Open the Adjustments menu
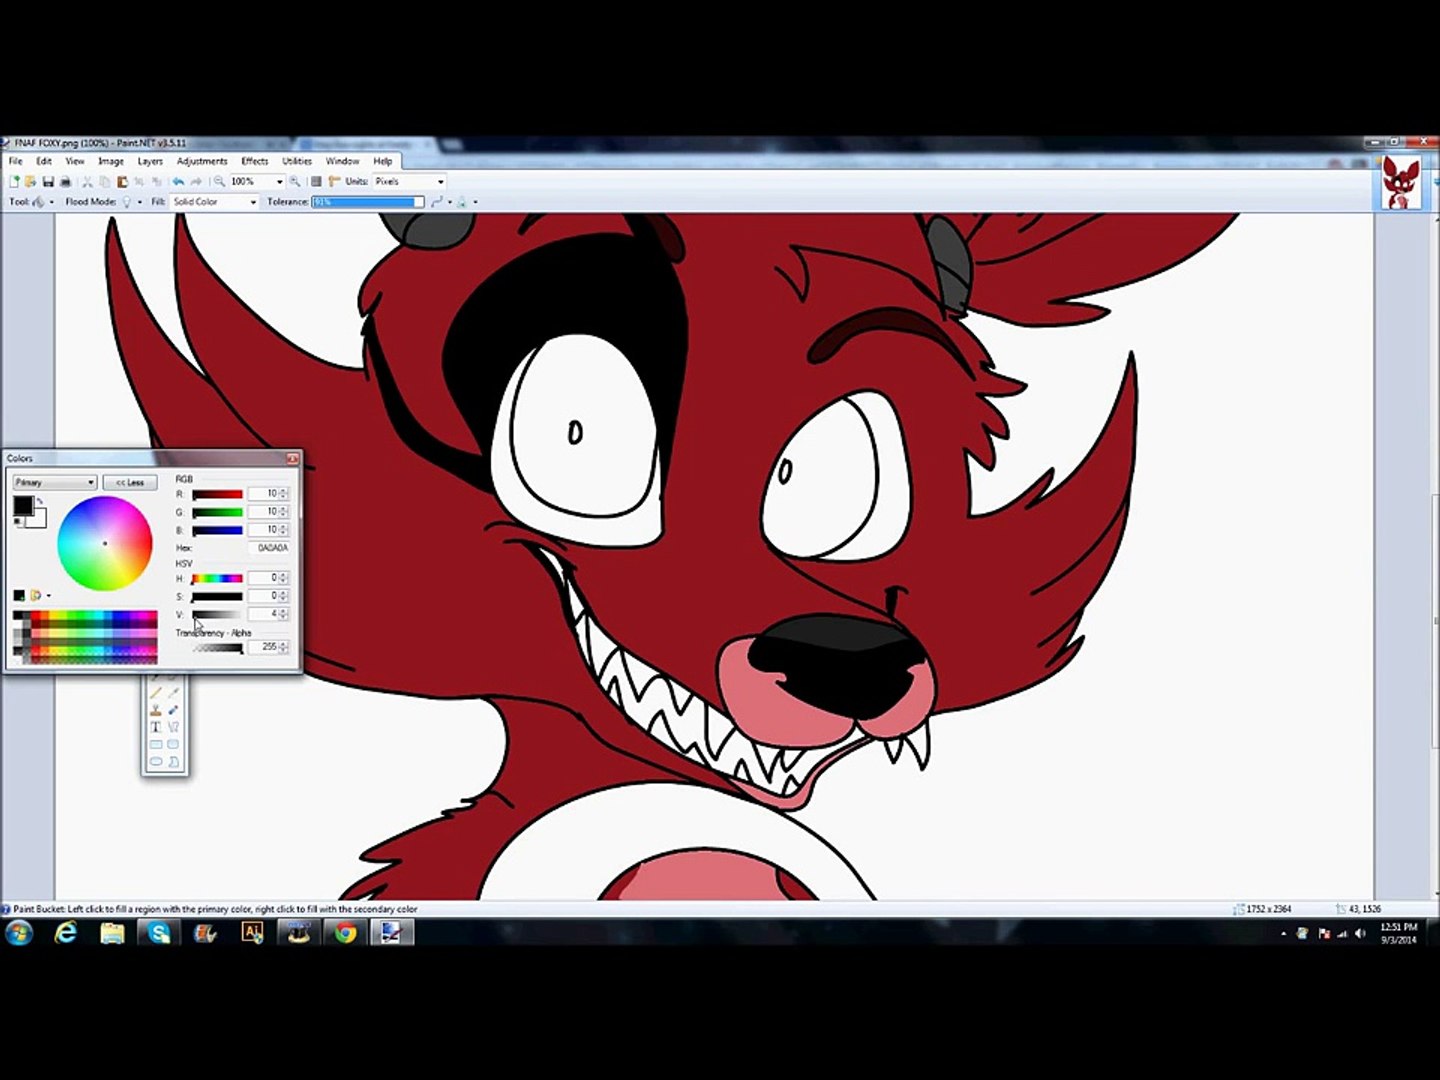The image size is (1440, 1080). pyautogui.click(x=202, y=161)
